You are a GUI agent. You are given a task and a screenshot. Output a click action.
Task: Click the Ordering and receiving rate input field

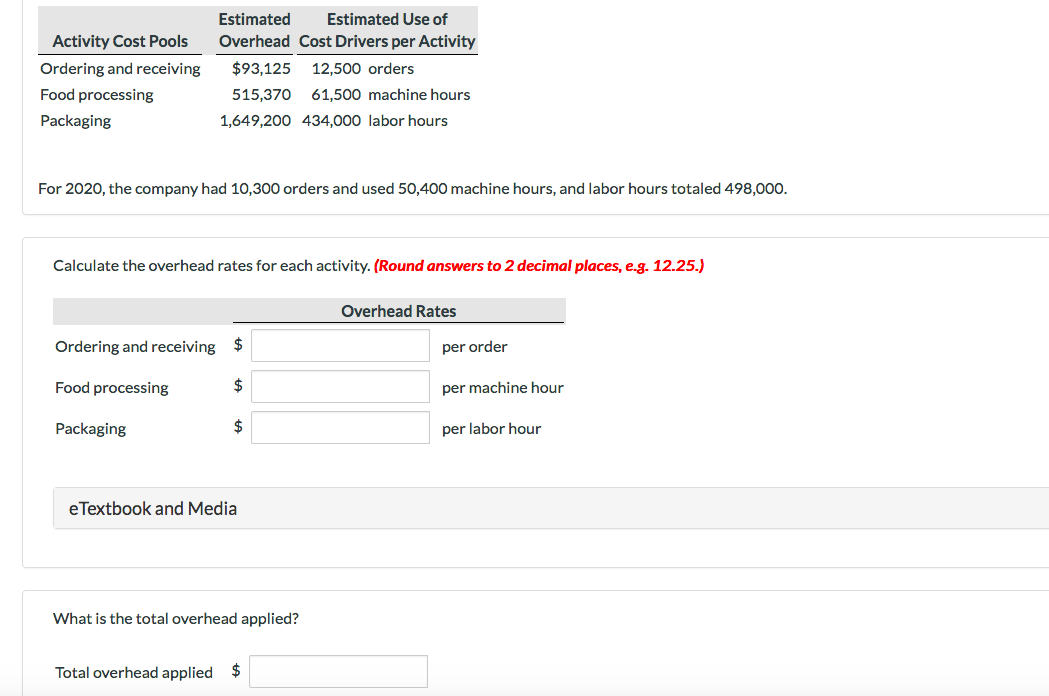coord(340,345)
